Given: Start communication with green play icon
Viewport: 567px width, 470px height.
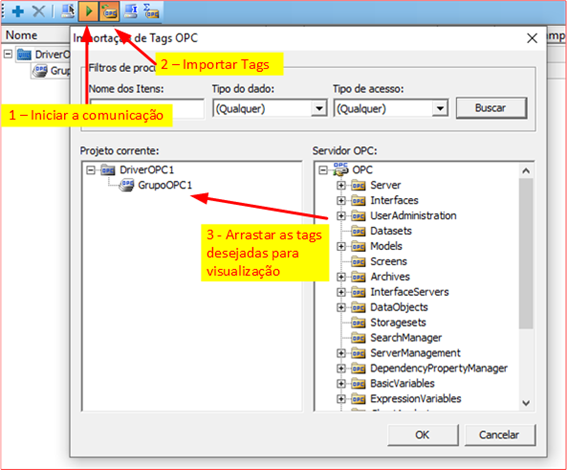Looking at the screenshot, I should click(x=88, y=12).
